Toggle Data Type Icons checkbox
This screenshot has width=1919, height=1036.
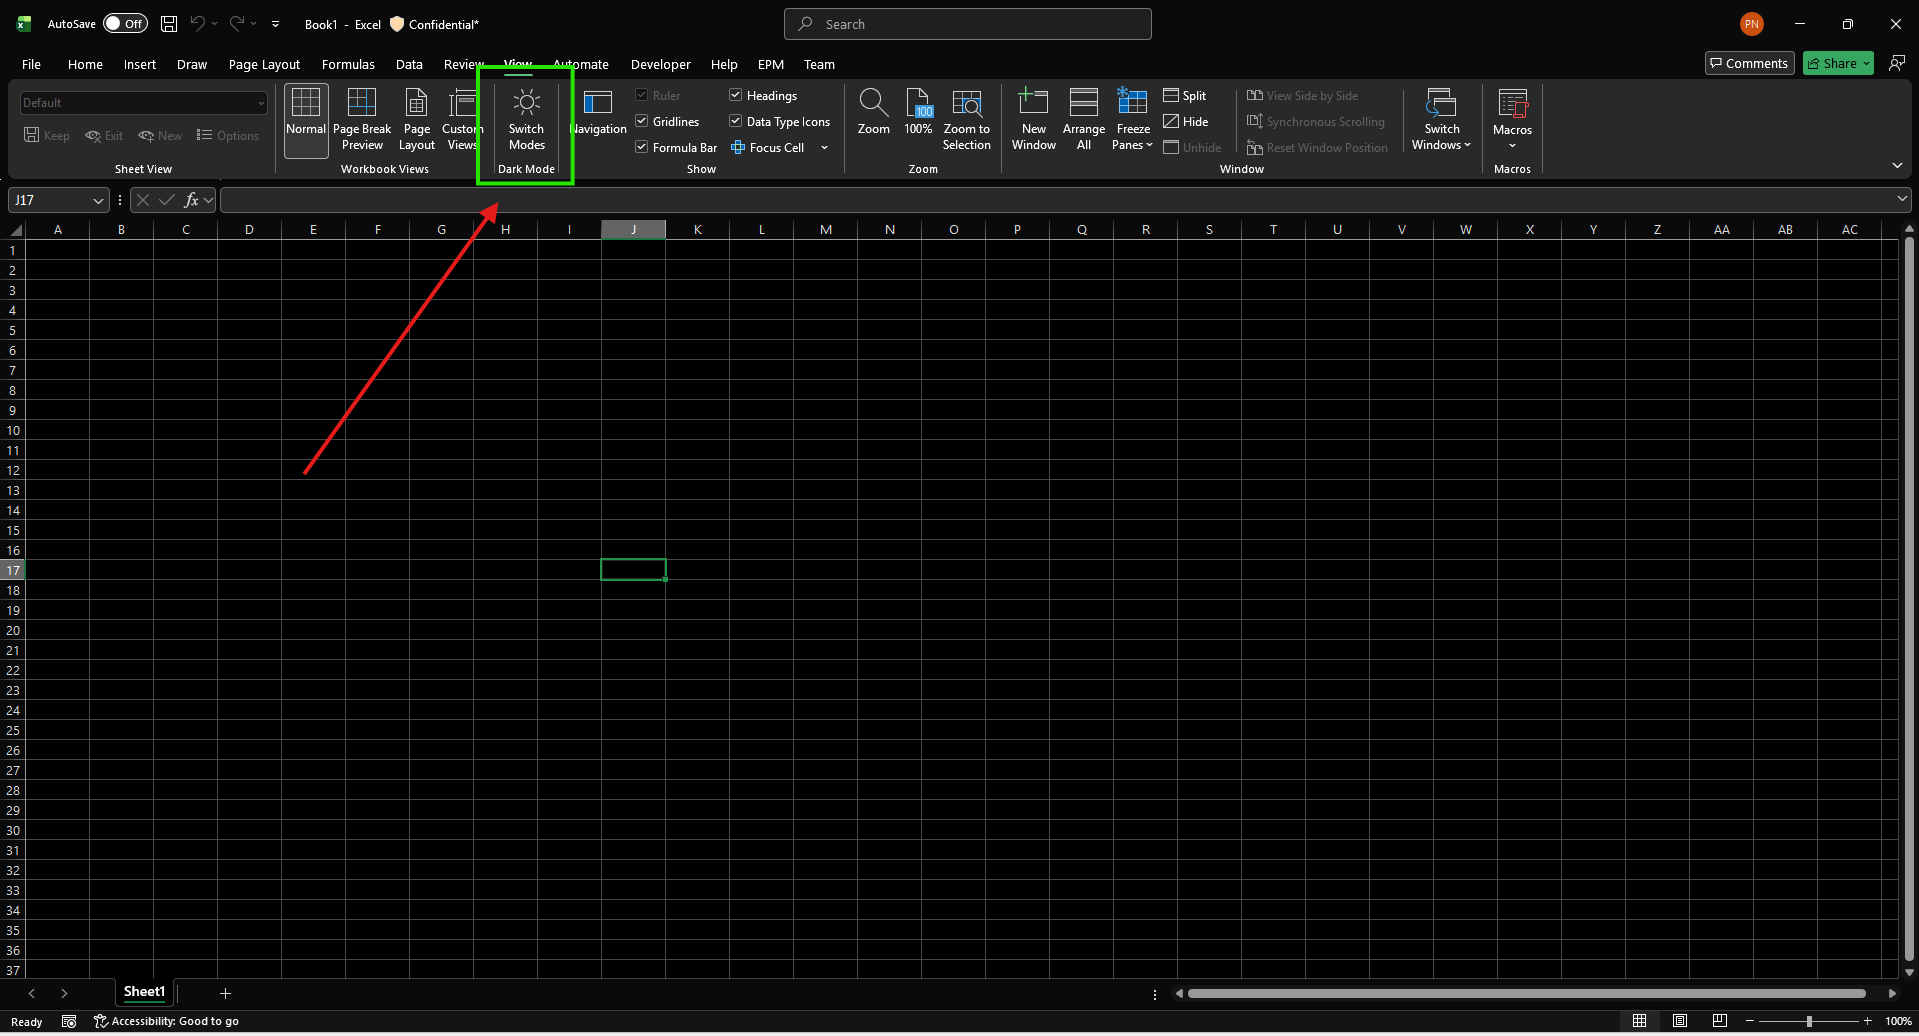point(736,121)
